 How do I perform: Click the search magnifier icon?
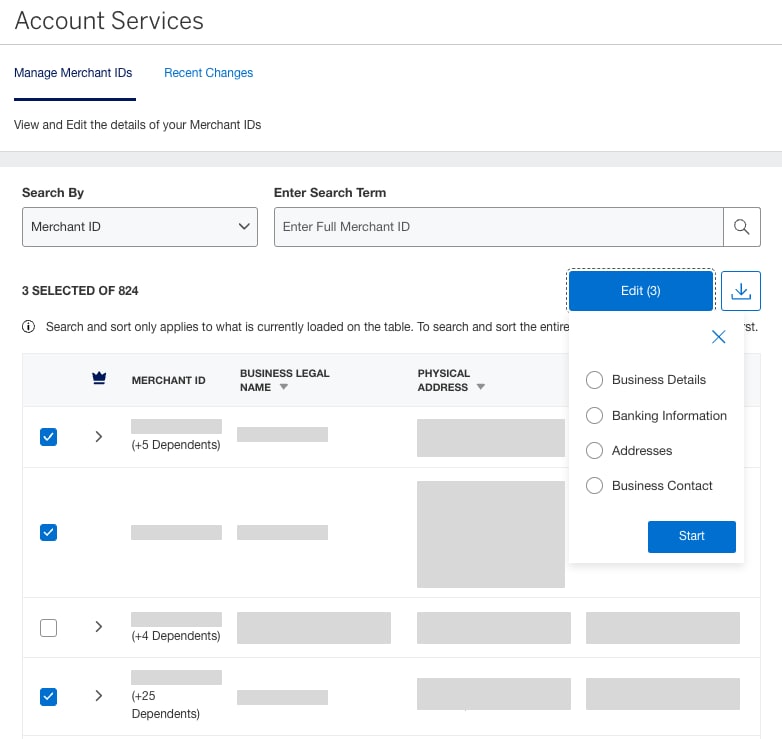(741, 227)
